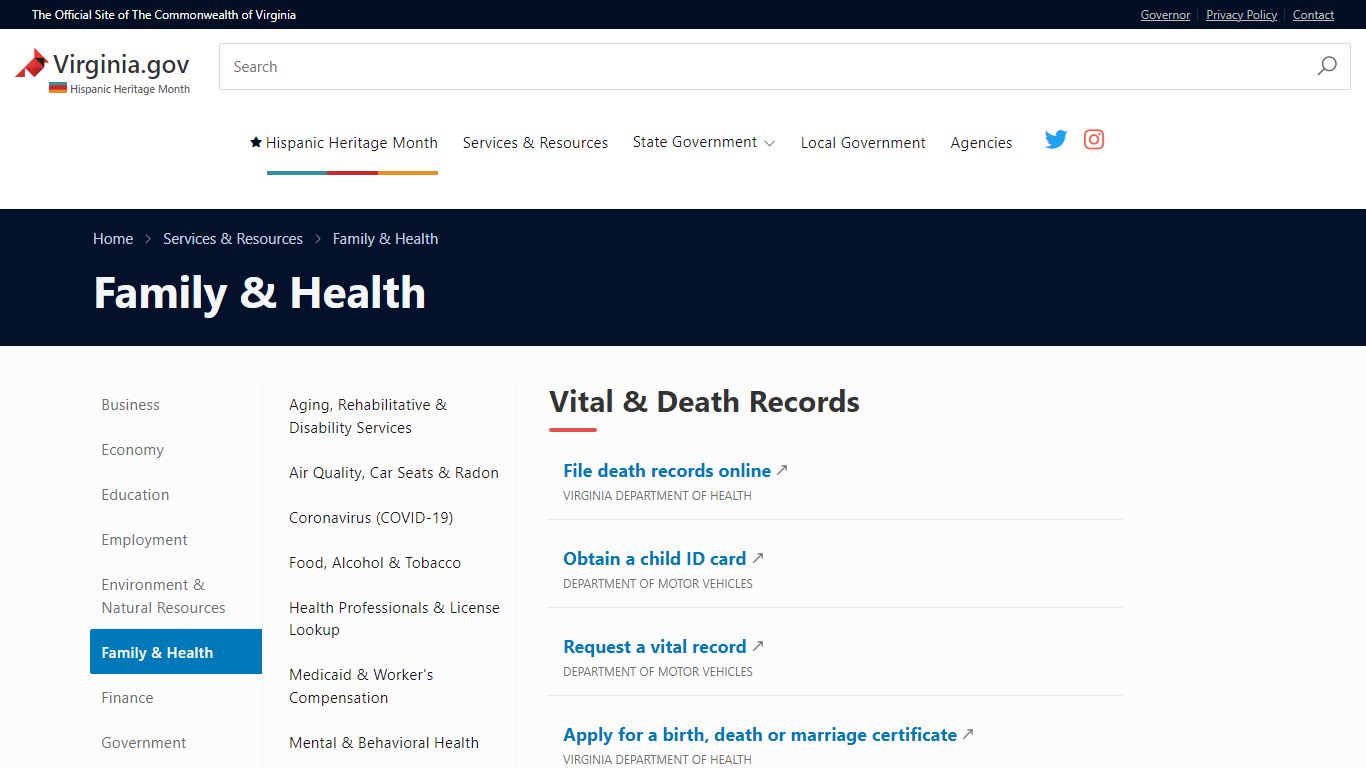Viewport: 1366px width, 768px height.
Task: Go to Local Government nav item
Action: [863, 142]
